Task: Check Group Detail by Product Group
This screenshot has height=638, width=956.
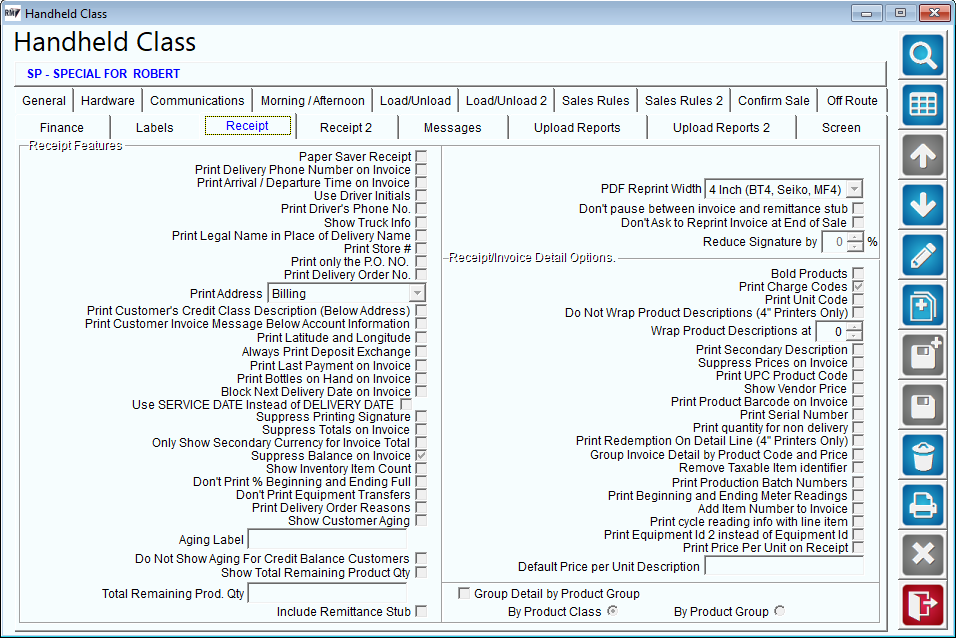Action: pos(464,593)
